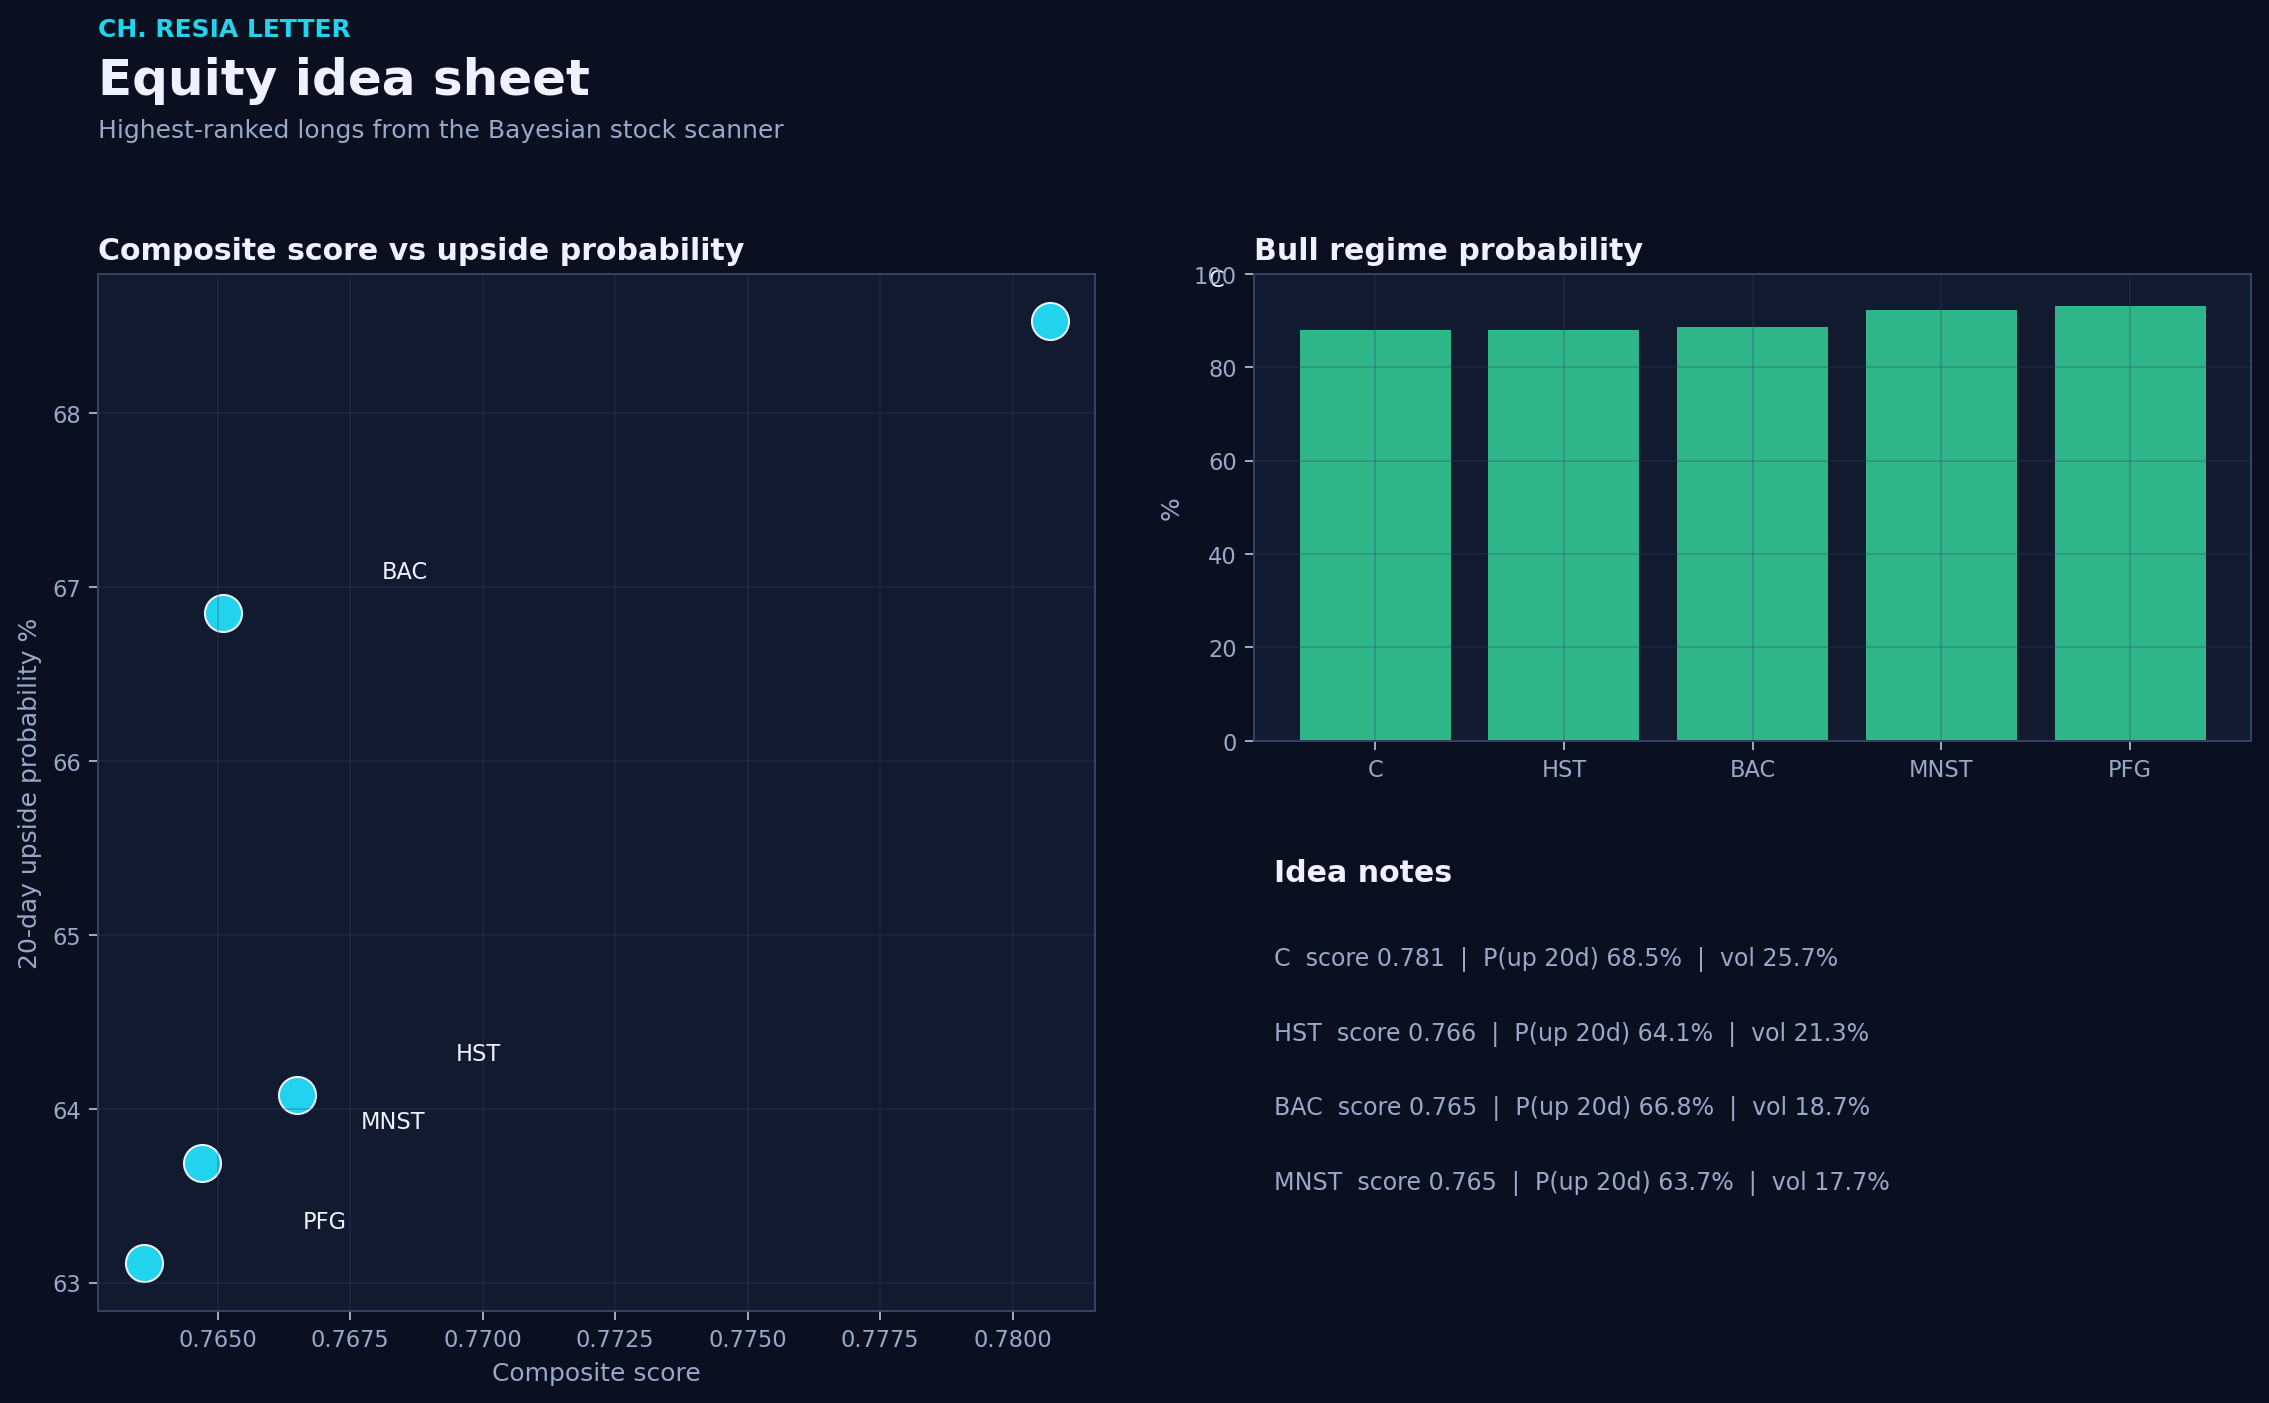Screen dimensions: 2269x1403
Task: Click the "Composite score vs upside probability" chart title
Action: tap(421, 250)
